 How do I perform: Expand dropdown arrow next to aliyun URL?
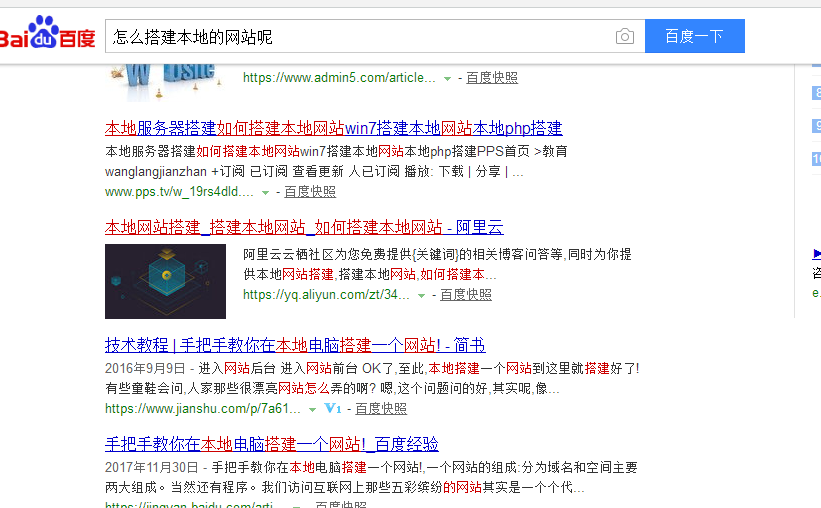click(x=421, y=296)
